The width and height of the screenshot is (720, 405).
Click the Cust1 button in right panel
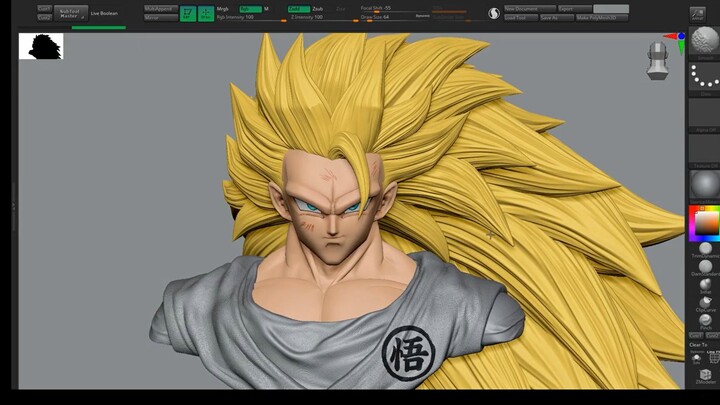[x=696, y=336]
